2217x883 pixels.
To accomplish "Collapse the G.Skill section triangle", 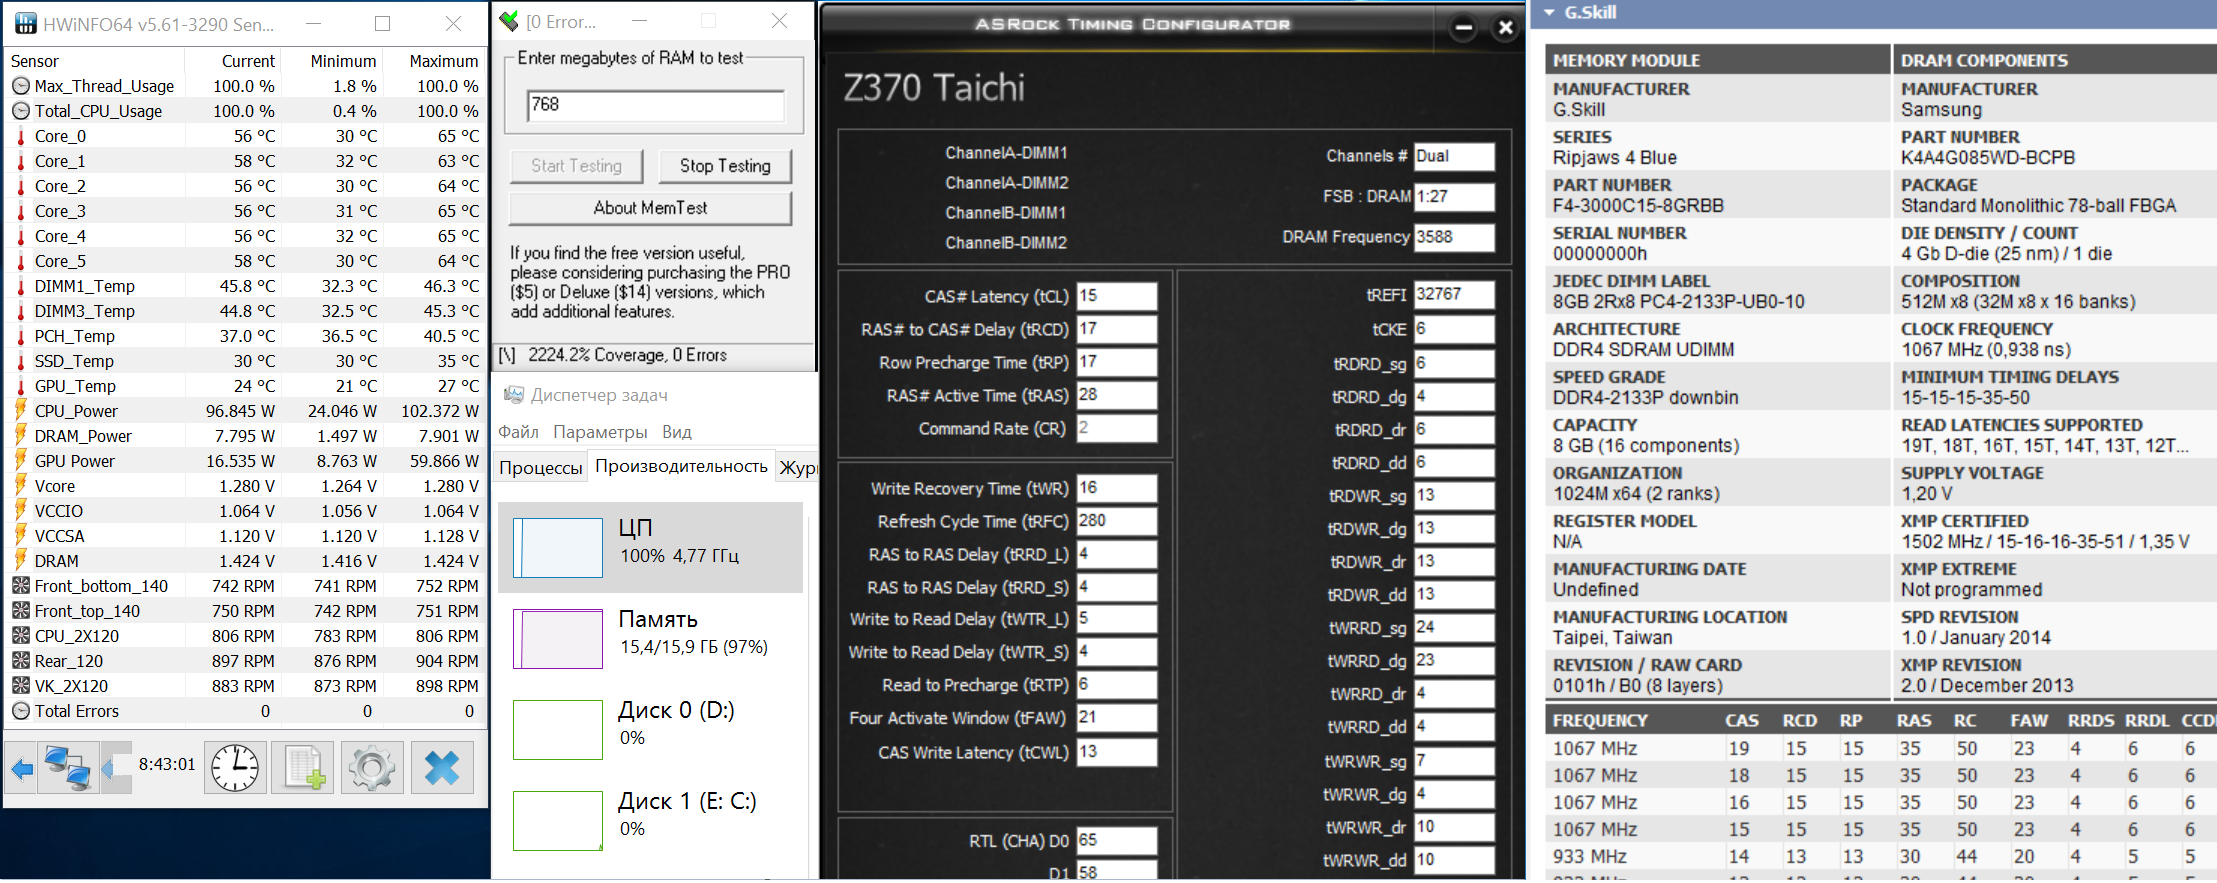I will click(1550, 13).
